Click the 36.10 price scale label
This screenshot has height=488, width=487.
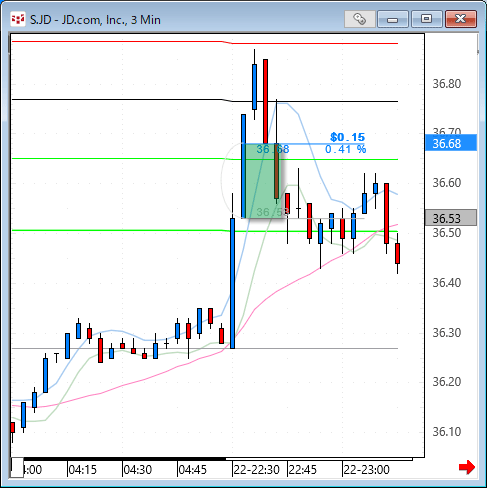[x=447, y=432]
